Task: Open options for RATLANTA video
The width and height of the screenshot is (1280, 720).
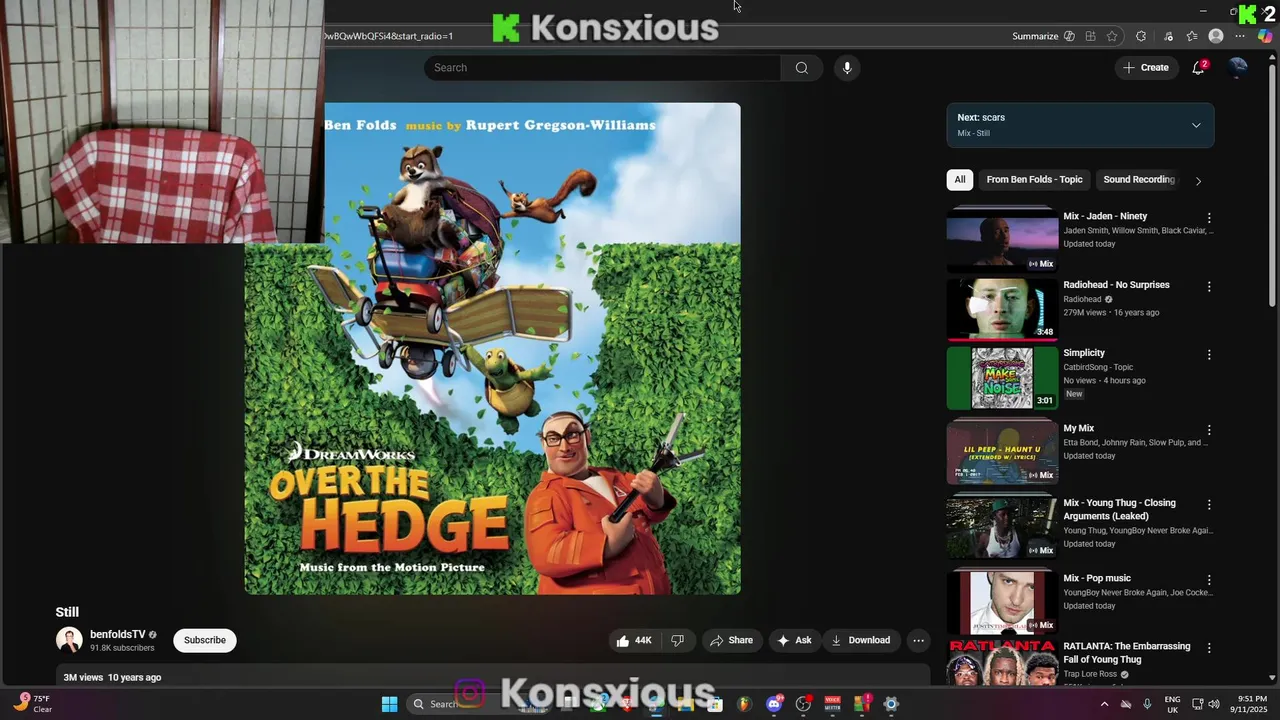Action: click(1209, 647)
